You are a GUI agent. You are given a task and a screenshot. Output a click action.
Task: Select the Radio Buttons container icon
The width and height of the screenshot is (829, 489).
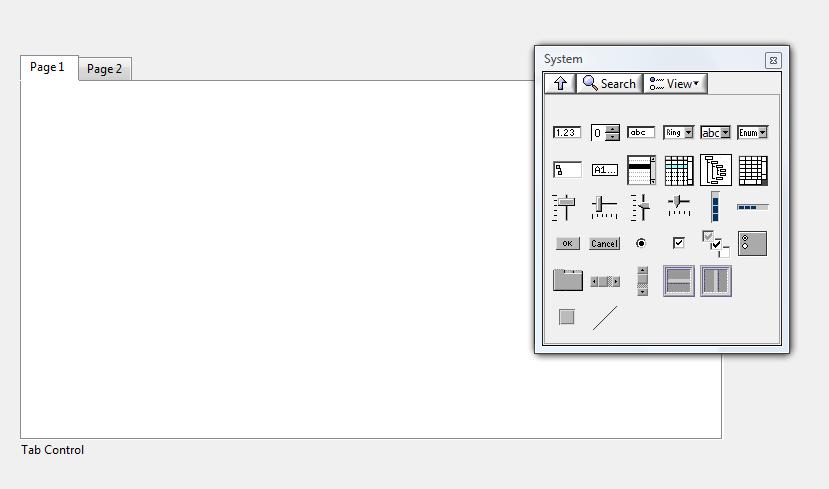coord(752,243)
